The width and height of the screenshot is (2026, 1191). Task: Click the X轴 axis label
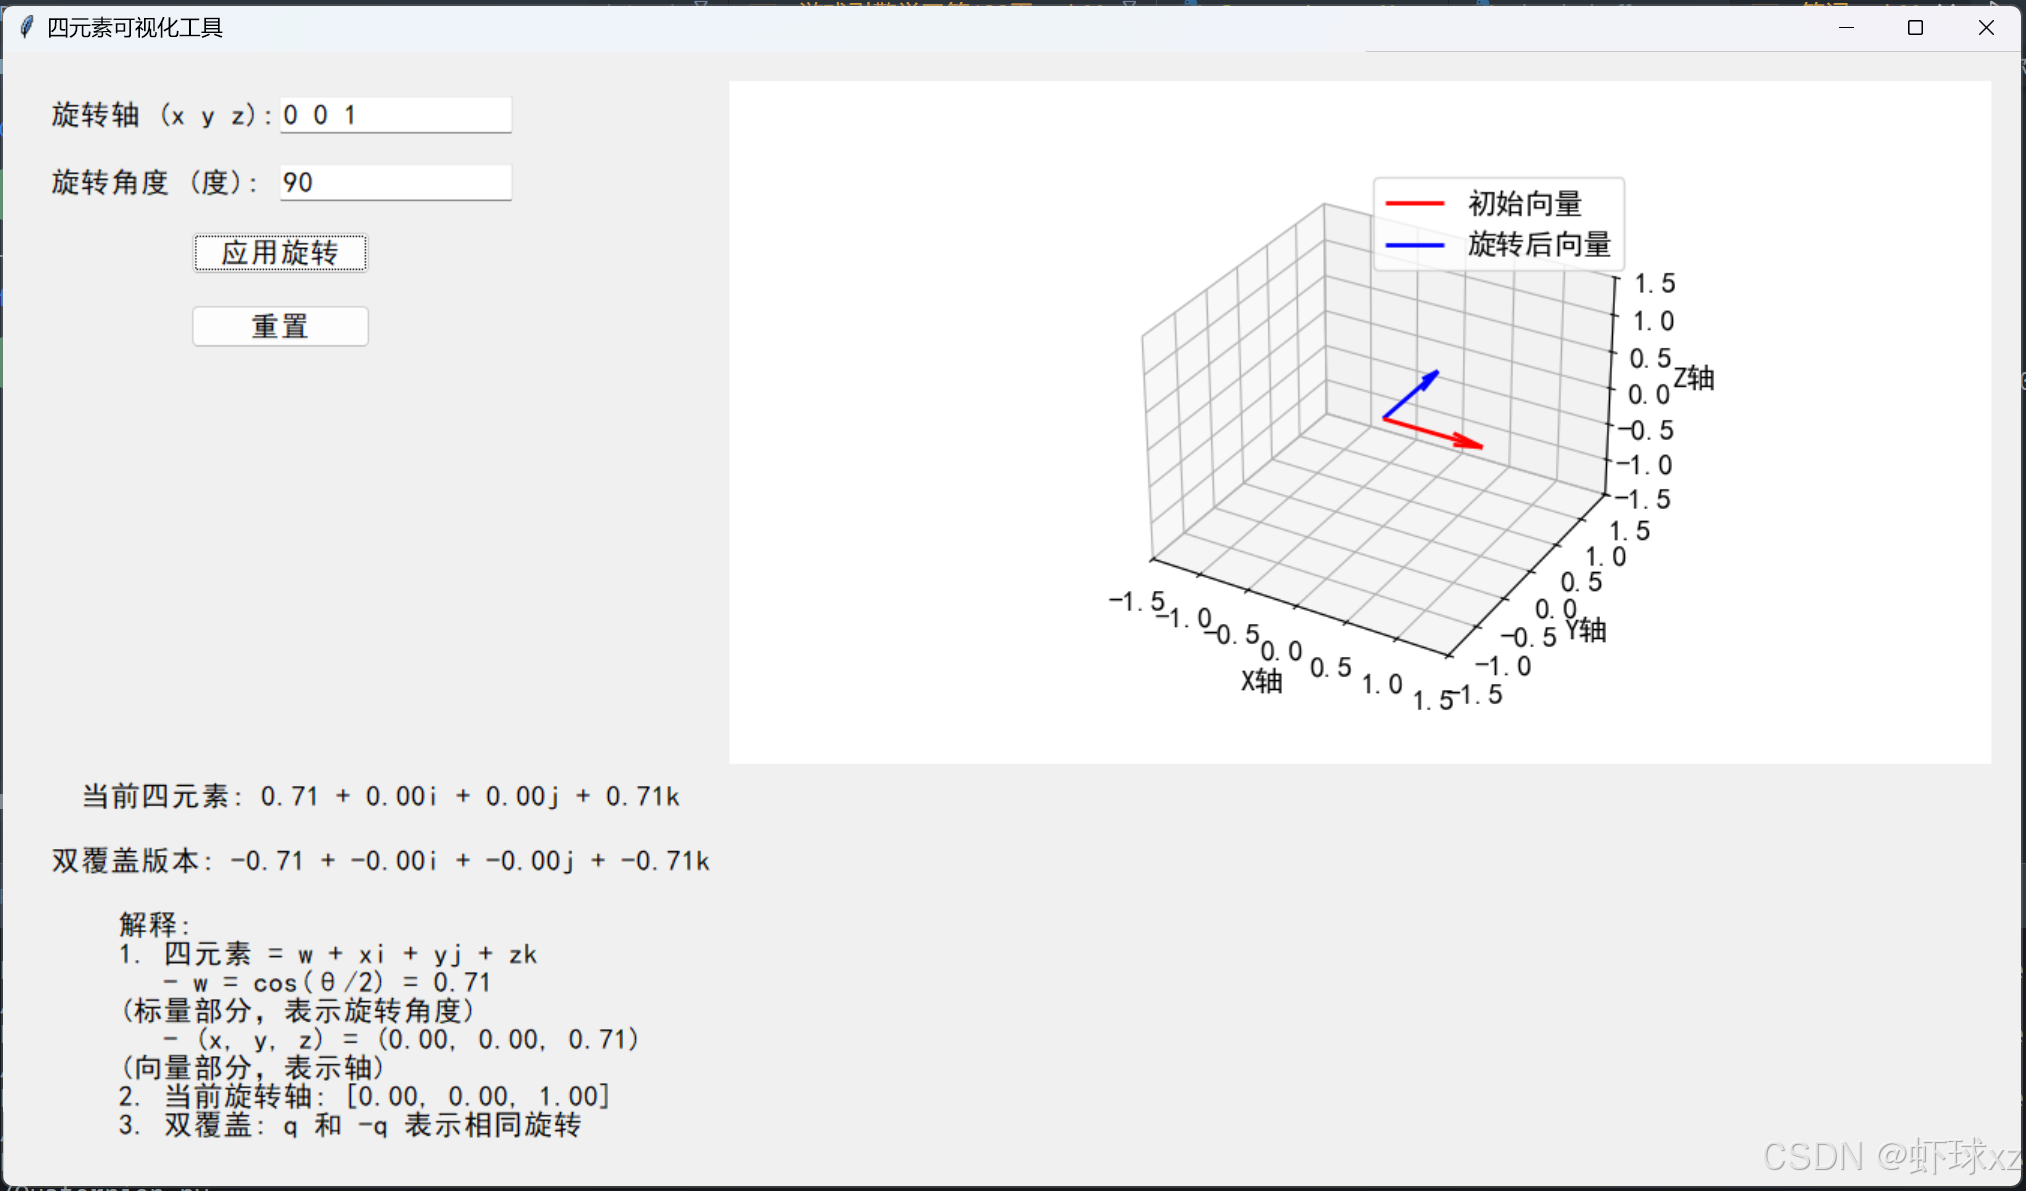coord(1261,681)
